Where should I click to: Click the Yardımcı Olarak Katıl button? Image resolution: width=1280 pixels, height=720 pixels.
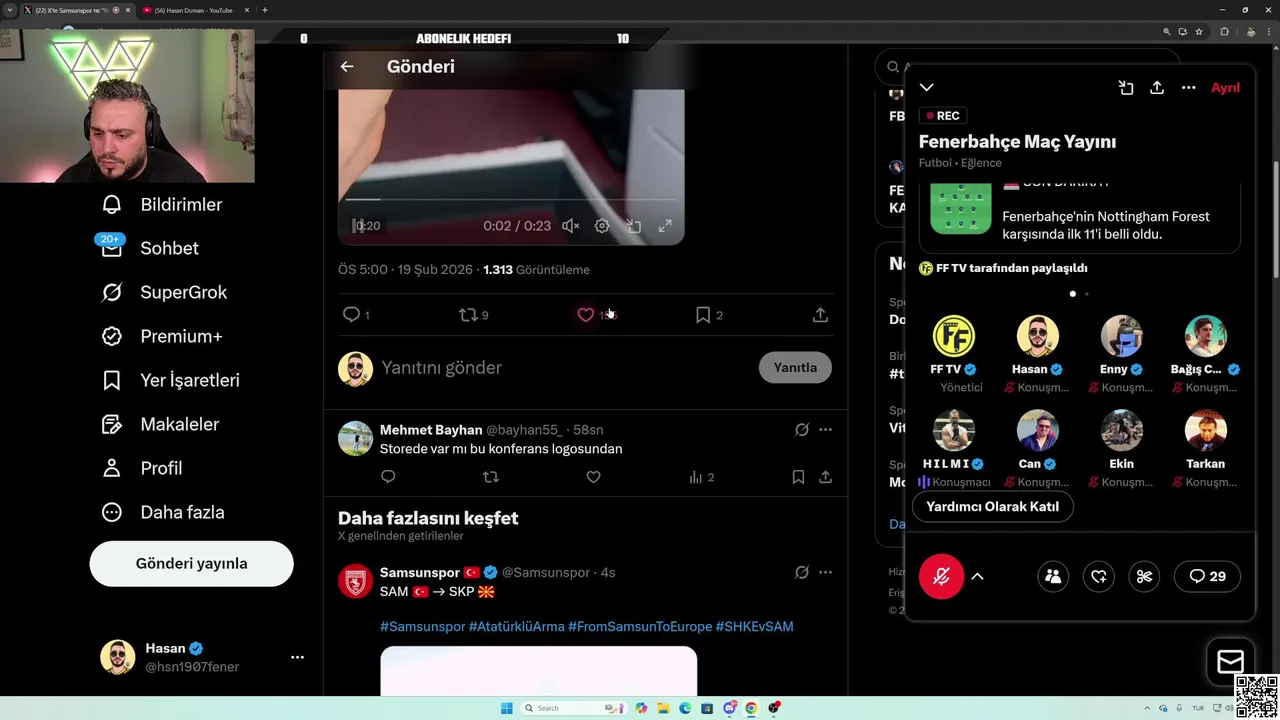pyautogui.click(x=992, y=506)
